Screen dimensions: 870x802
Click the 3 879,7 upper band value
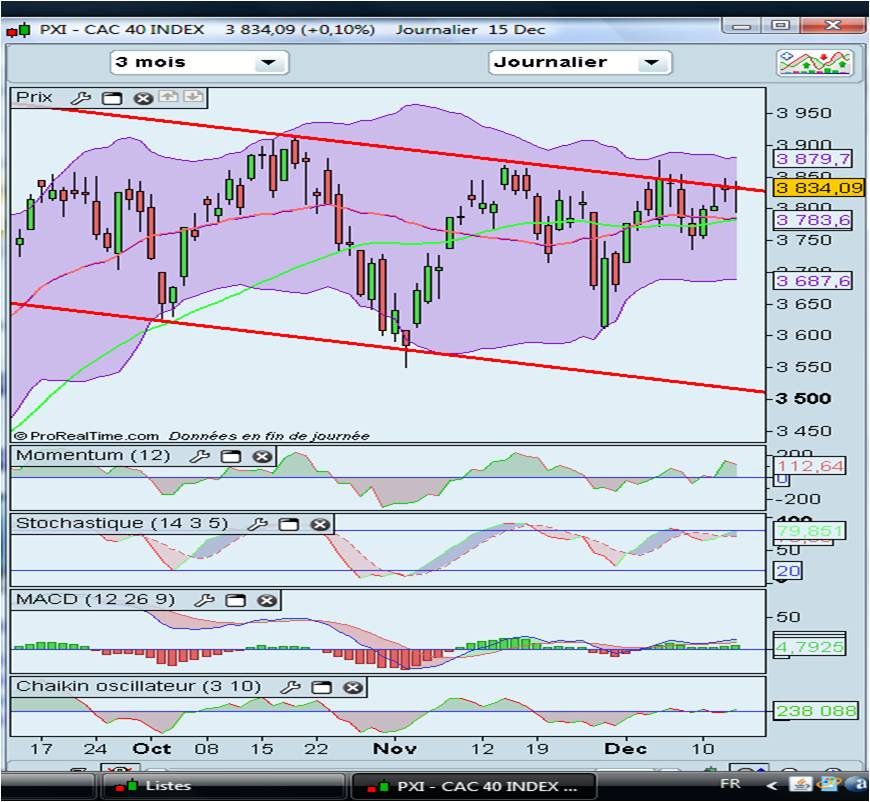(x=812, y=159)
